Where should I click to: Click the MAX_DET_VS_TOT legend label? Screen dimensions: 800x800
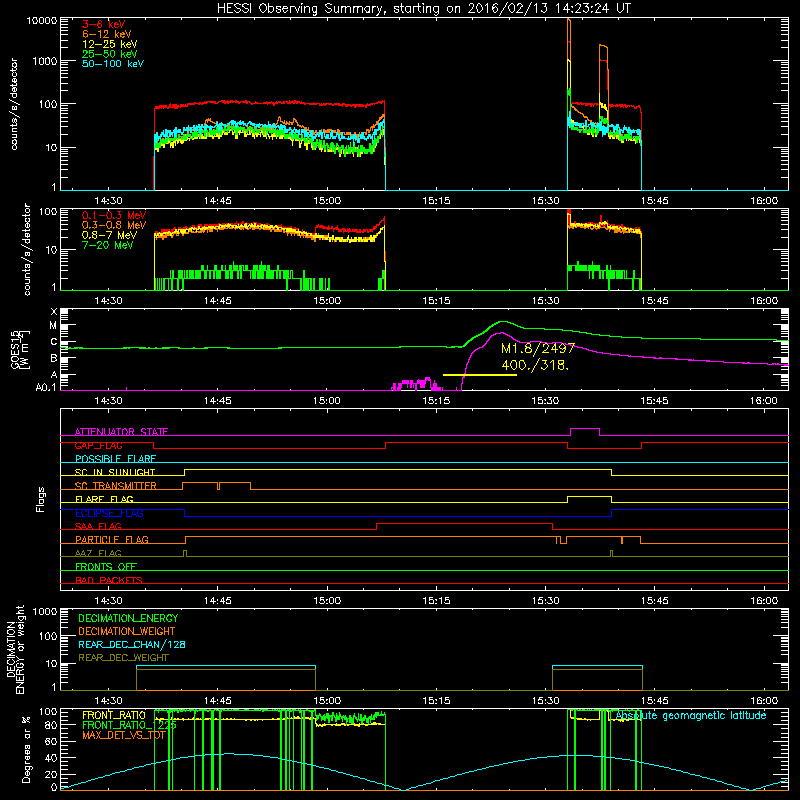(x=124, y=735)
